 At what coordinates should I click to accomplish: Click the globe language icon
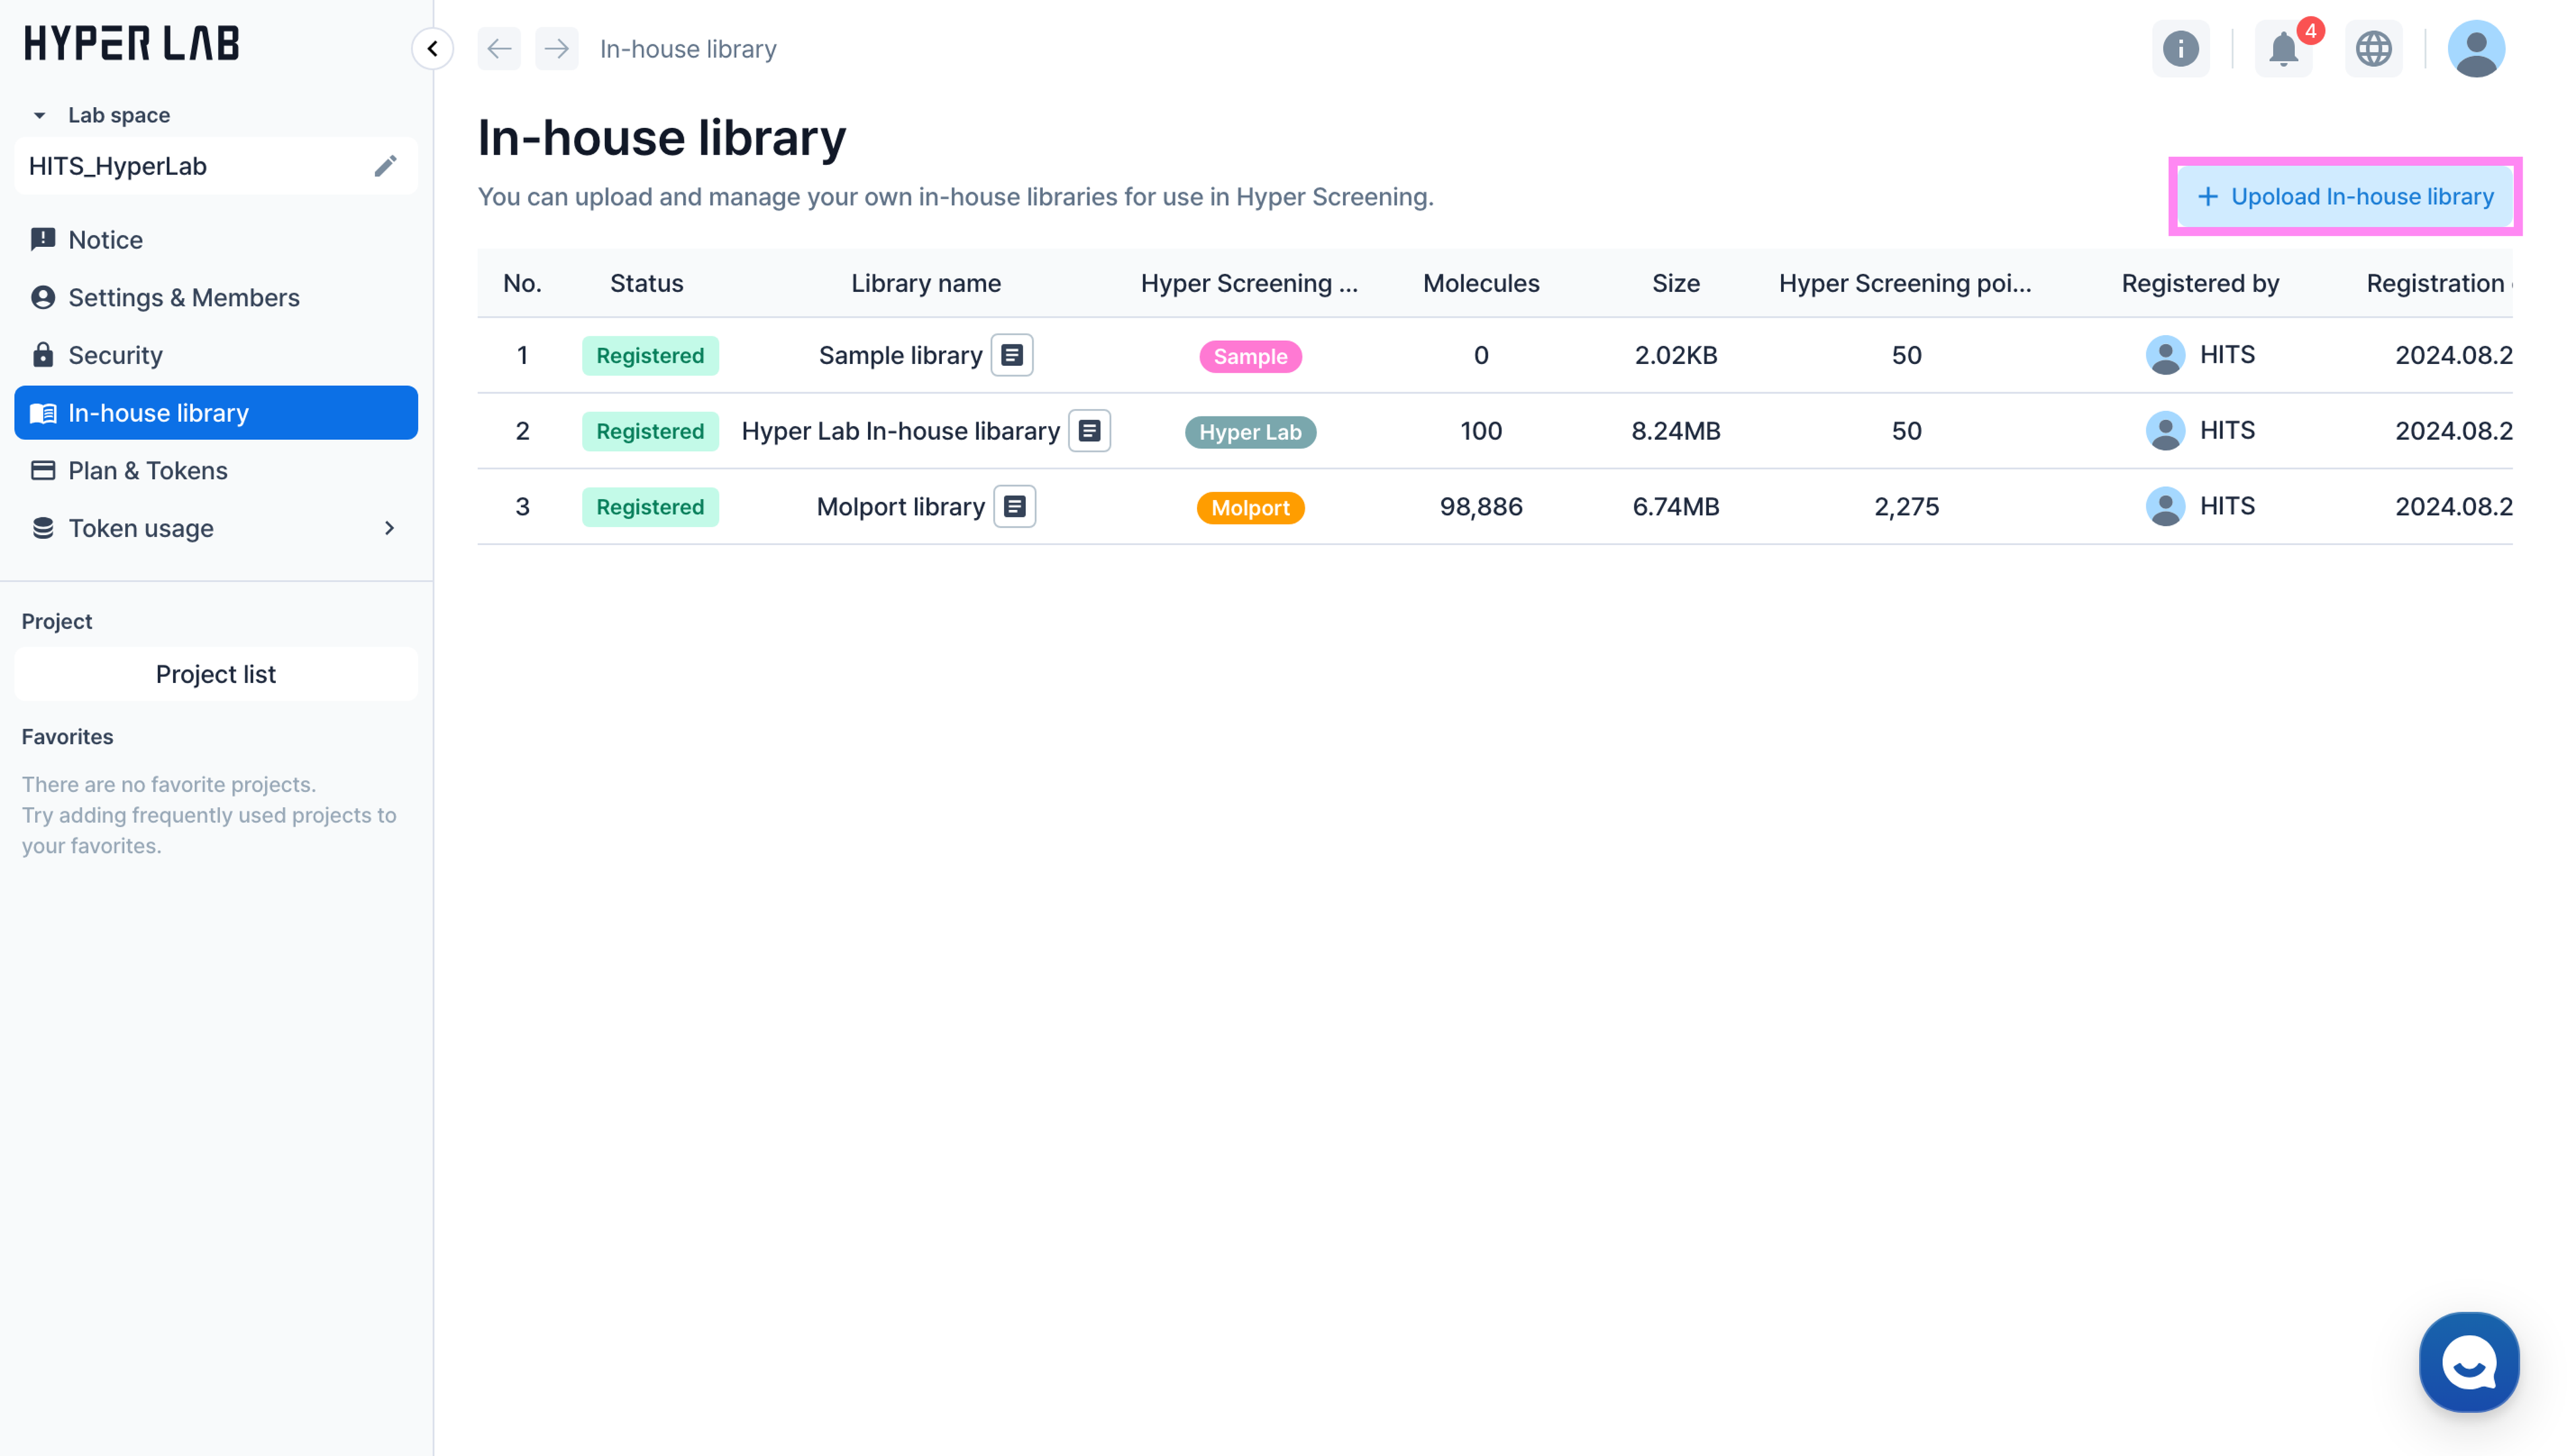click(2373, 49)
